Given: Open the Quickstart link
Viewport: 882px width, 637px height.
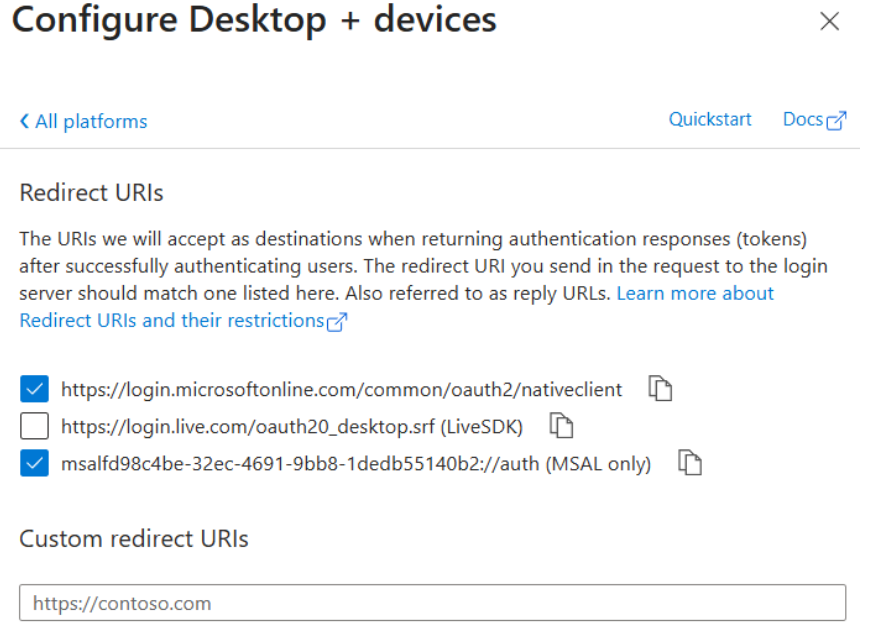Looking at the screenshot, I should (x=710, y=120).
